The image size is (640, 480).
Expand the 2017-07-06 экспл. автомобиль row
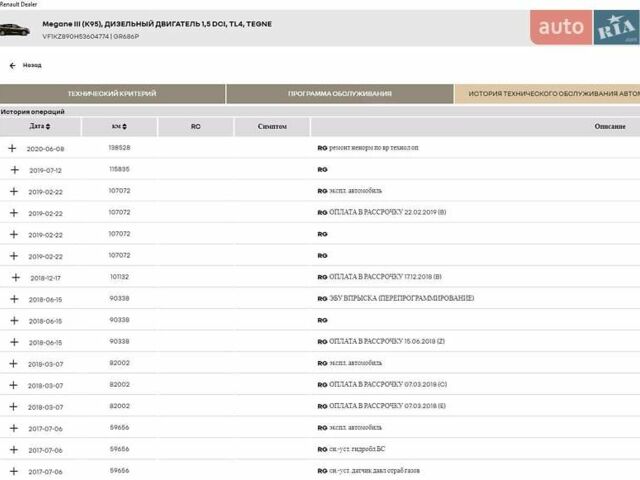[x=14, y=428]
